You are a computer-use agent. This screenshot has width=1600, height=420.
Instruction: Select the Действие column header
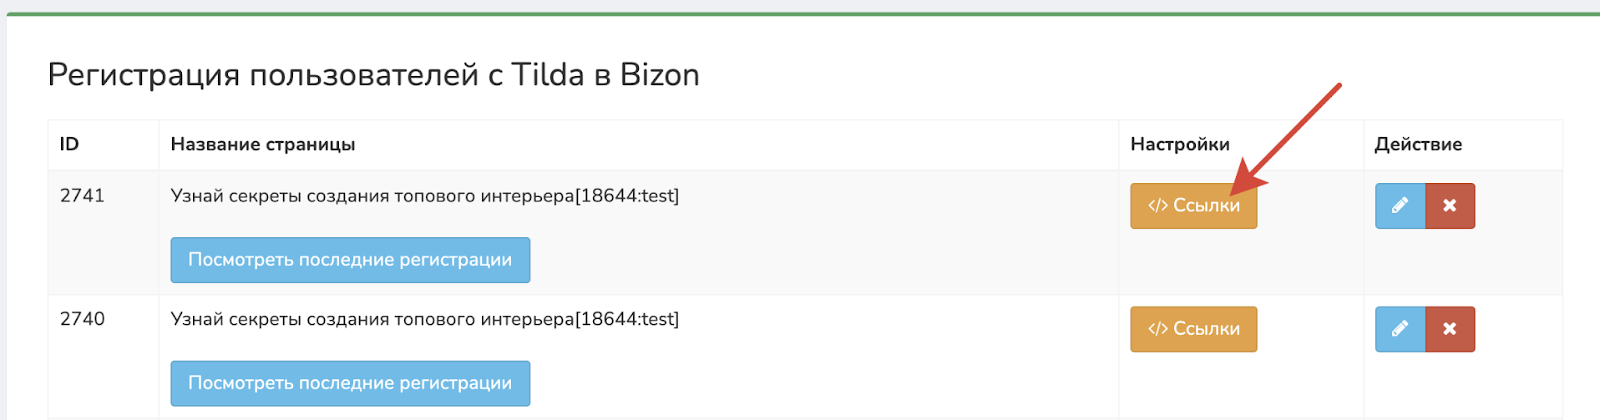1418,144
